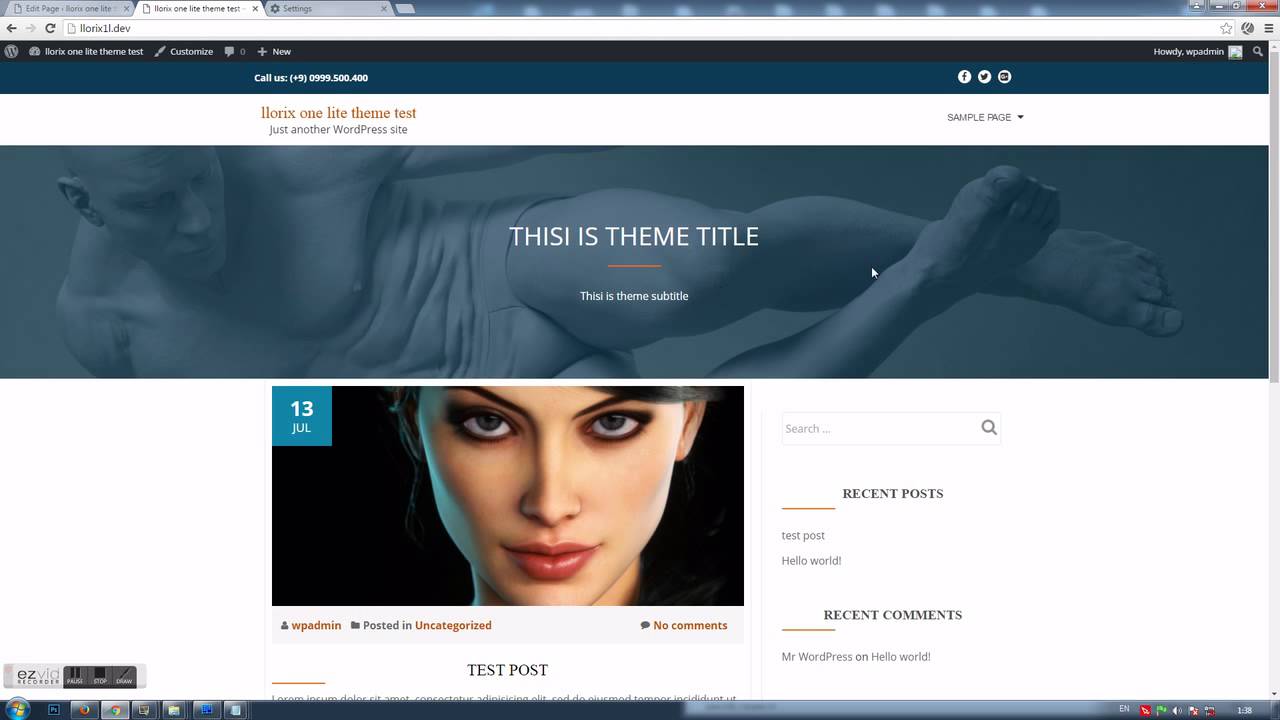The width and height of the screenshot is (1280, 720).
Task: View posts by author wpadmin
Action: (x=316, y=625)
